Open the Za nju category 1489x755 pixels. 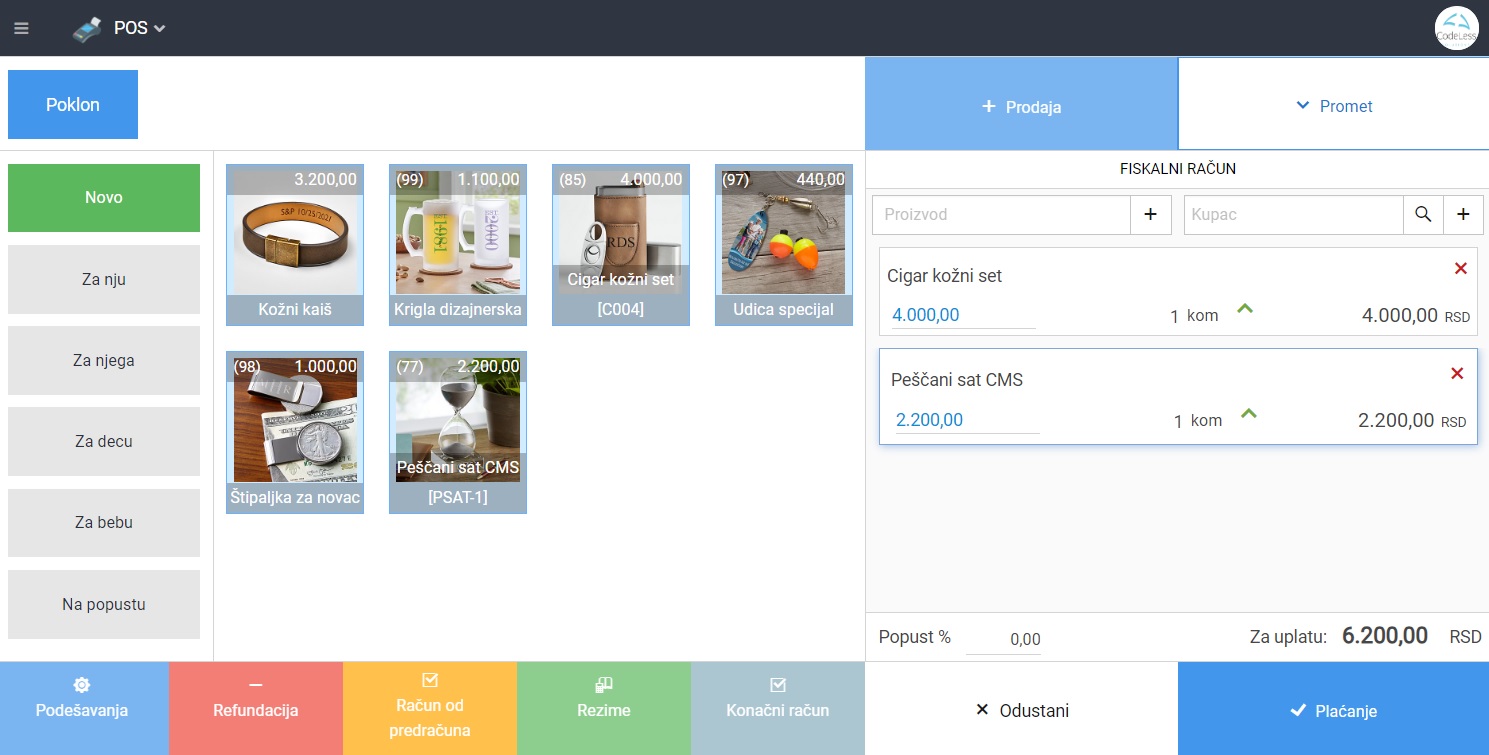click(x=104, y=279)
